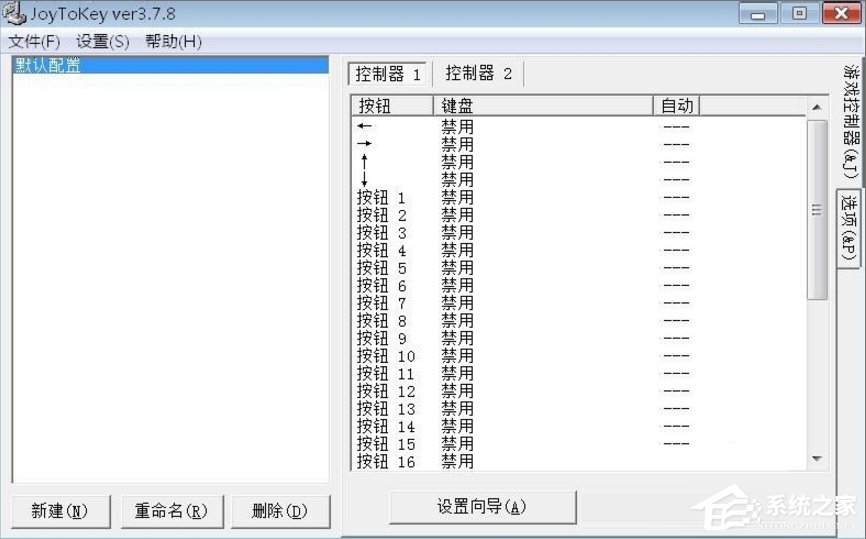Select the 按钮 11 row
Screen dimensions: 866x539
coord(579,374)
